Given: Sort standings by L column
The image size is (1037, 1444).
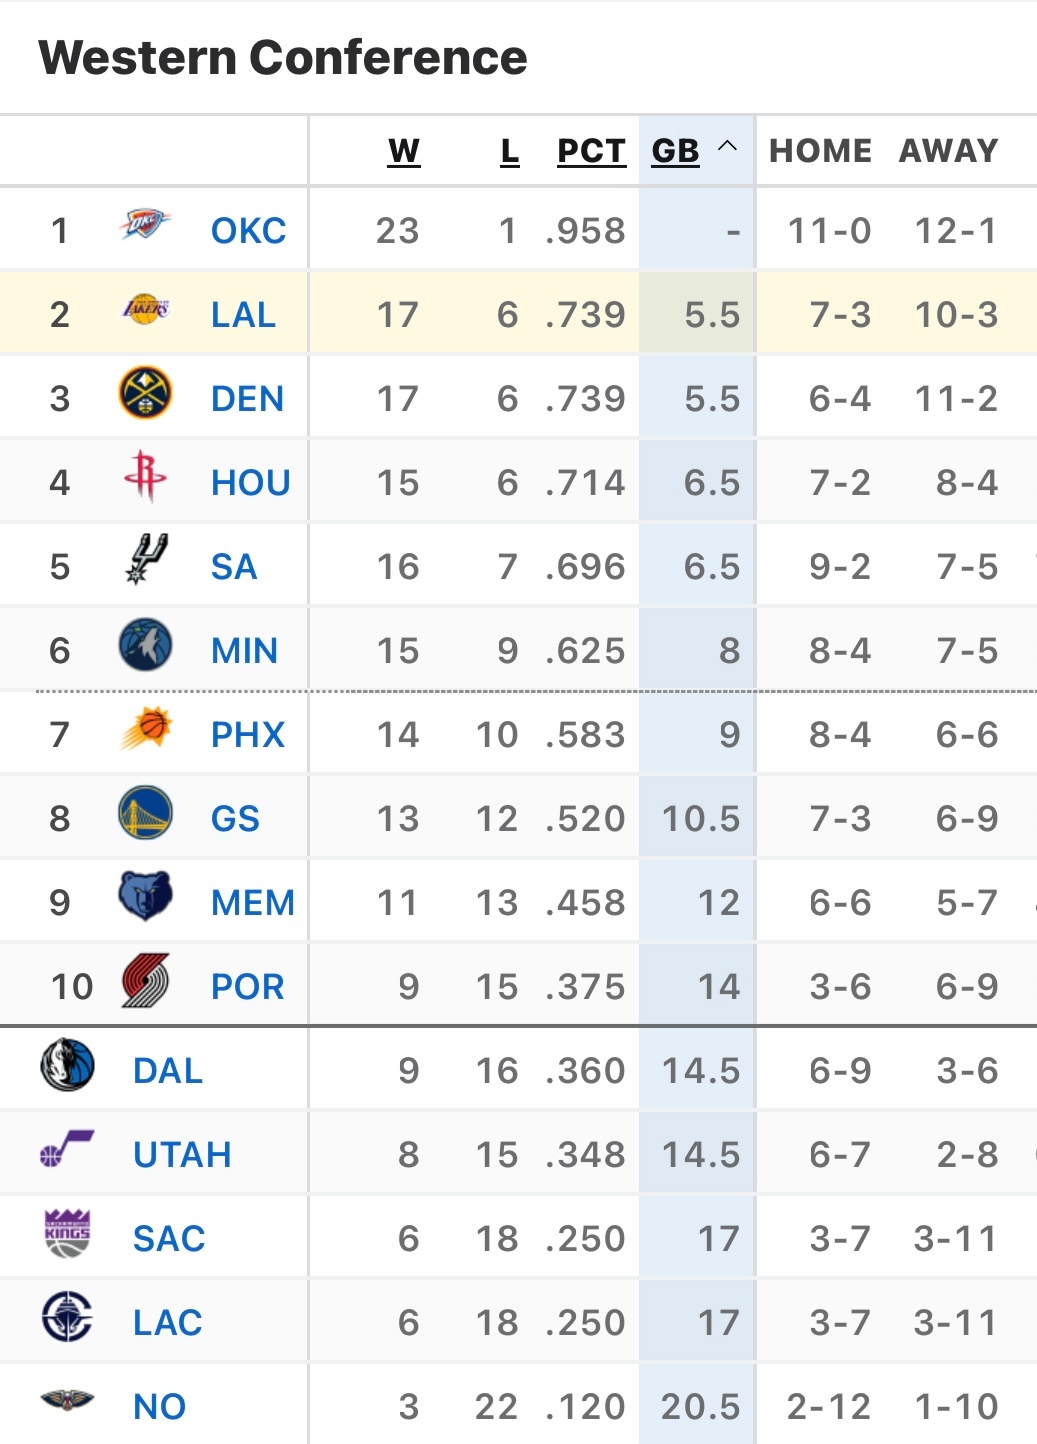Looking at the screenshot, I should click(509, 151).
